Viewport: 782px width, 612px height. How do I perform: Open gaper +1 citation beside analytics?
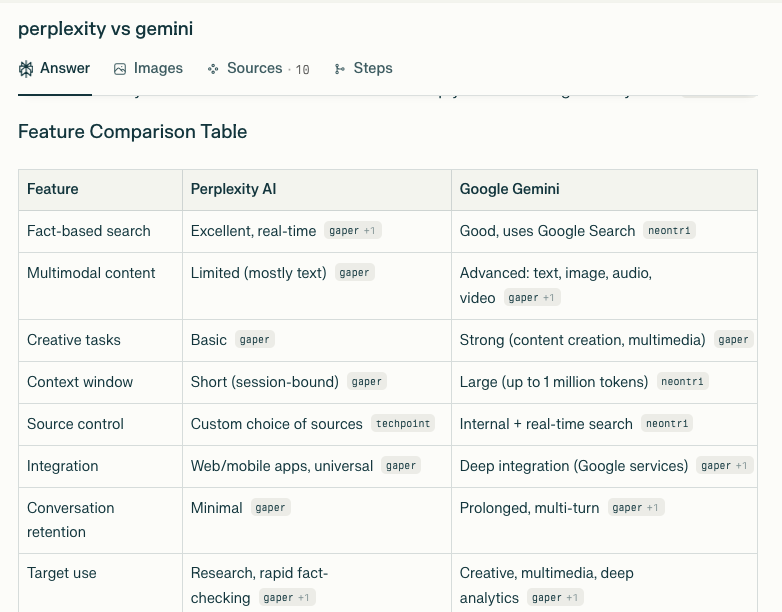pos(556,597)
